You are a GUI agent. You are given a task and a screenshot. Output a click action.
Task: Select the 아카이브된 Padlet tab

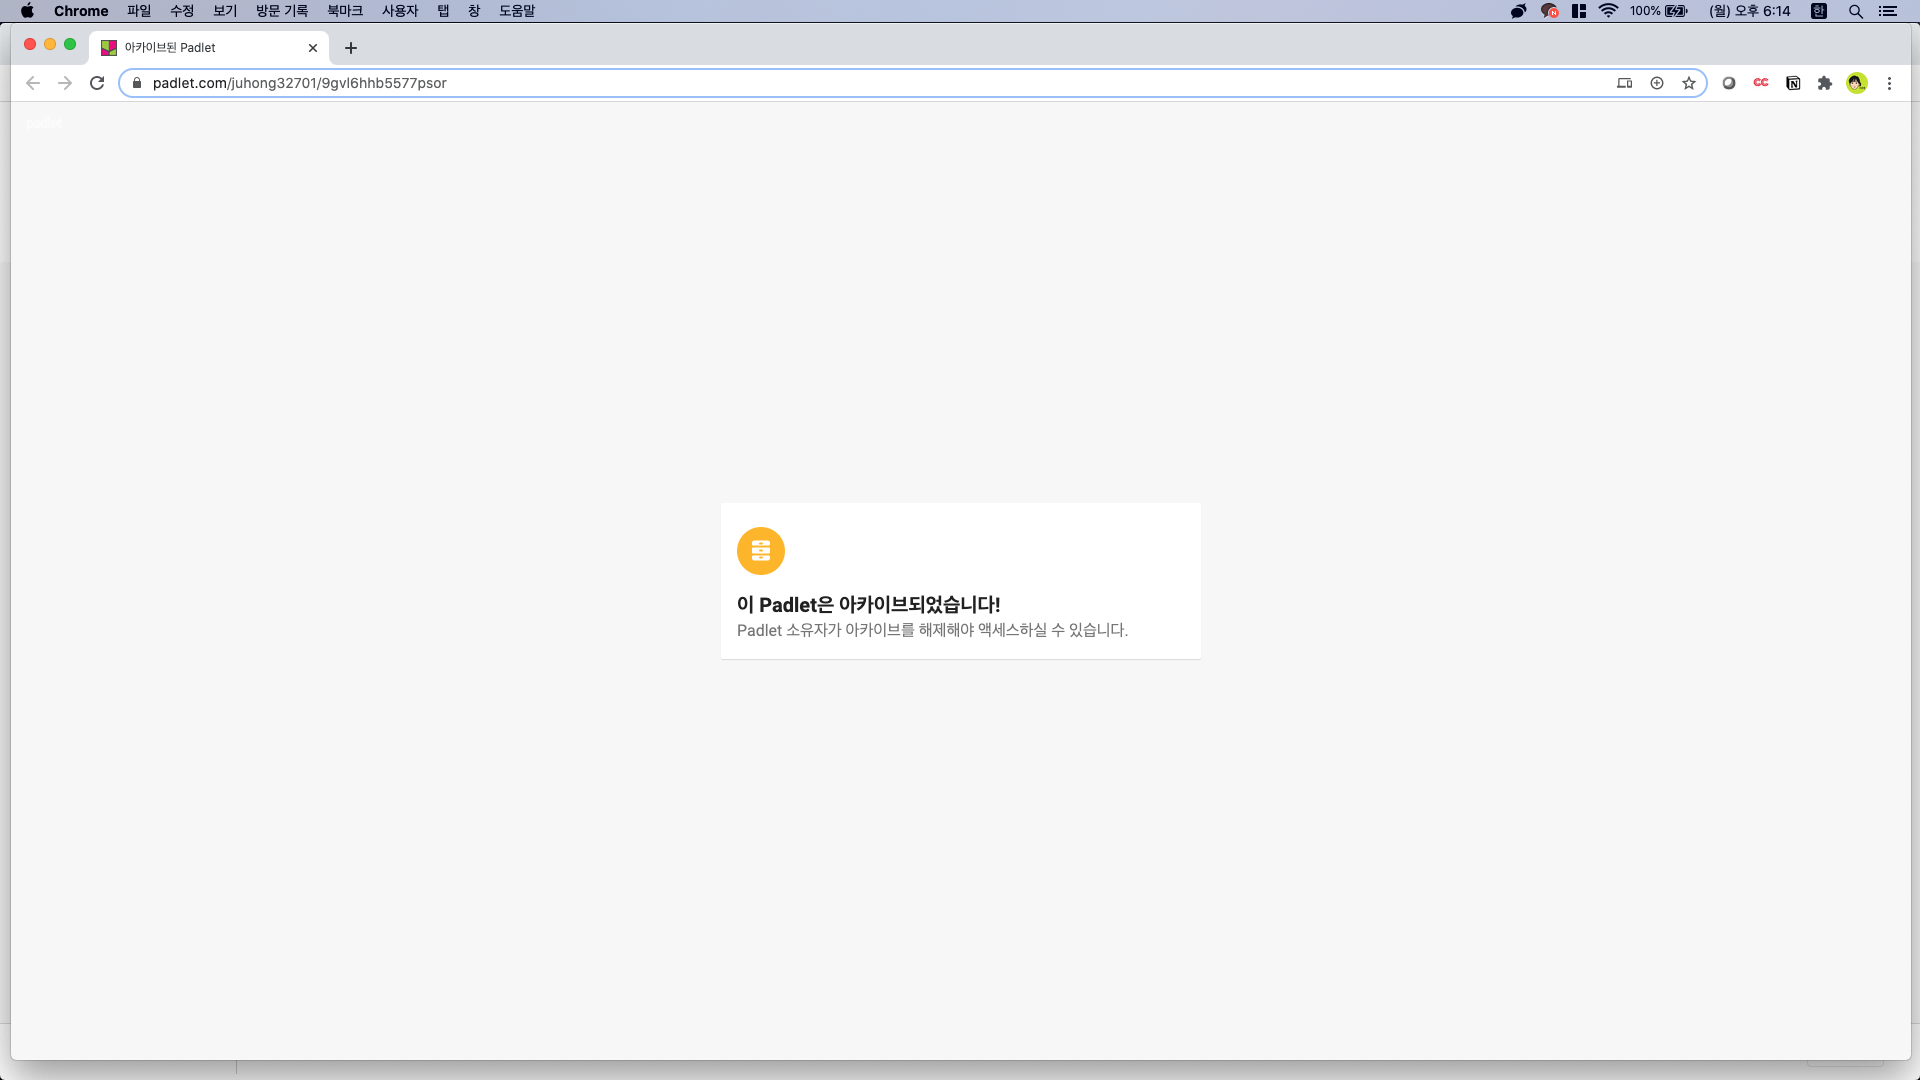(x=200, y=47)
